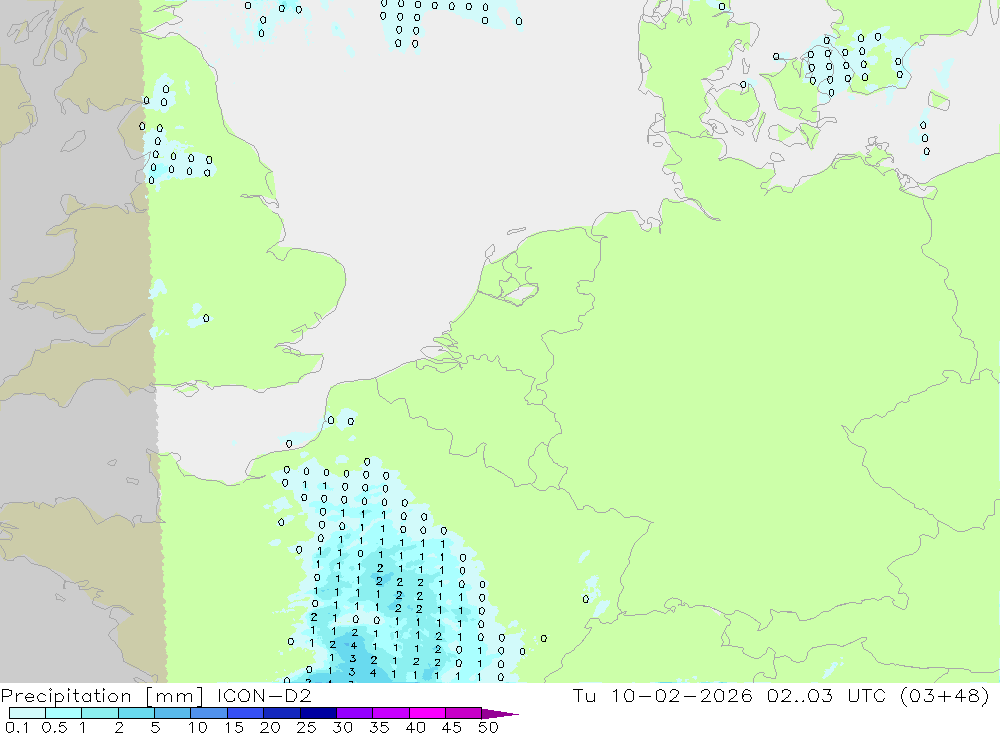The height and width of the screenshot is (733, 1000).
Task: Click the "Precipitation" title text
Action: (66, 696)
